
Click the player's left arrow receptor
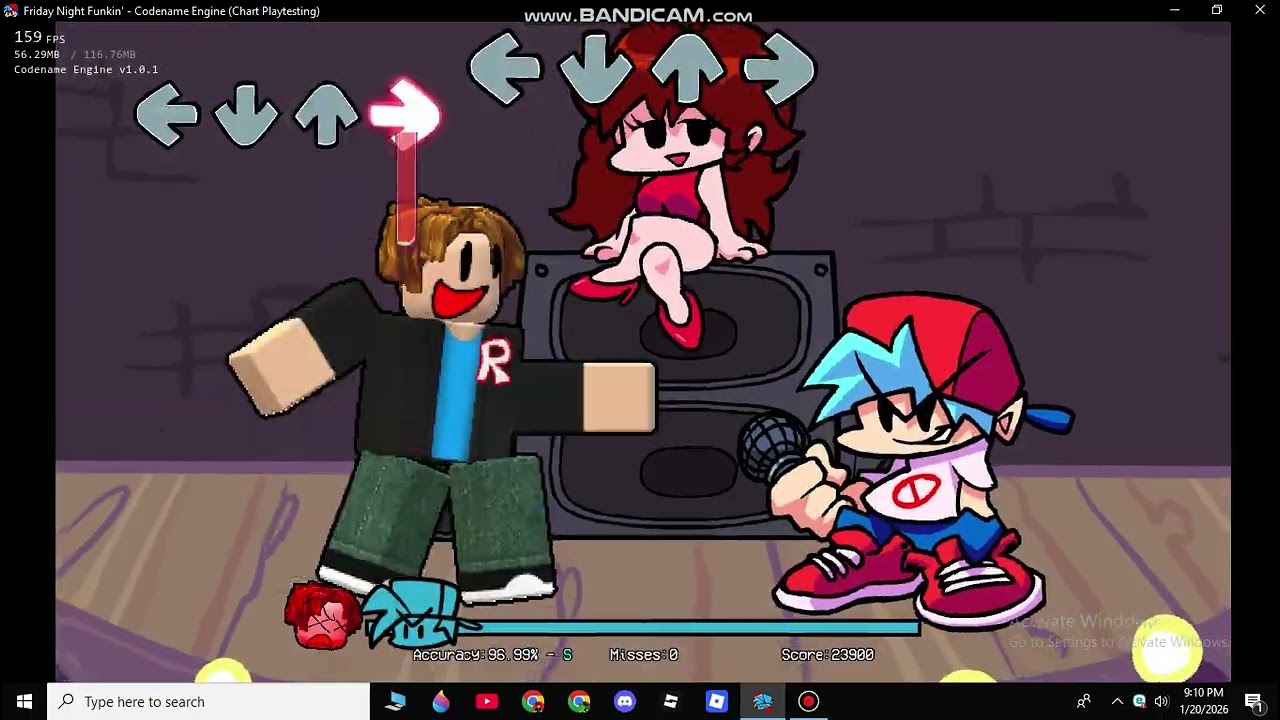coord(504,68)
